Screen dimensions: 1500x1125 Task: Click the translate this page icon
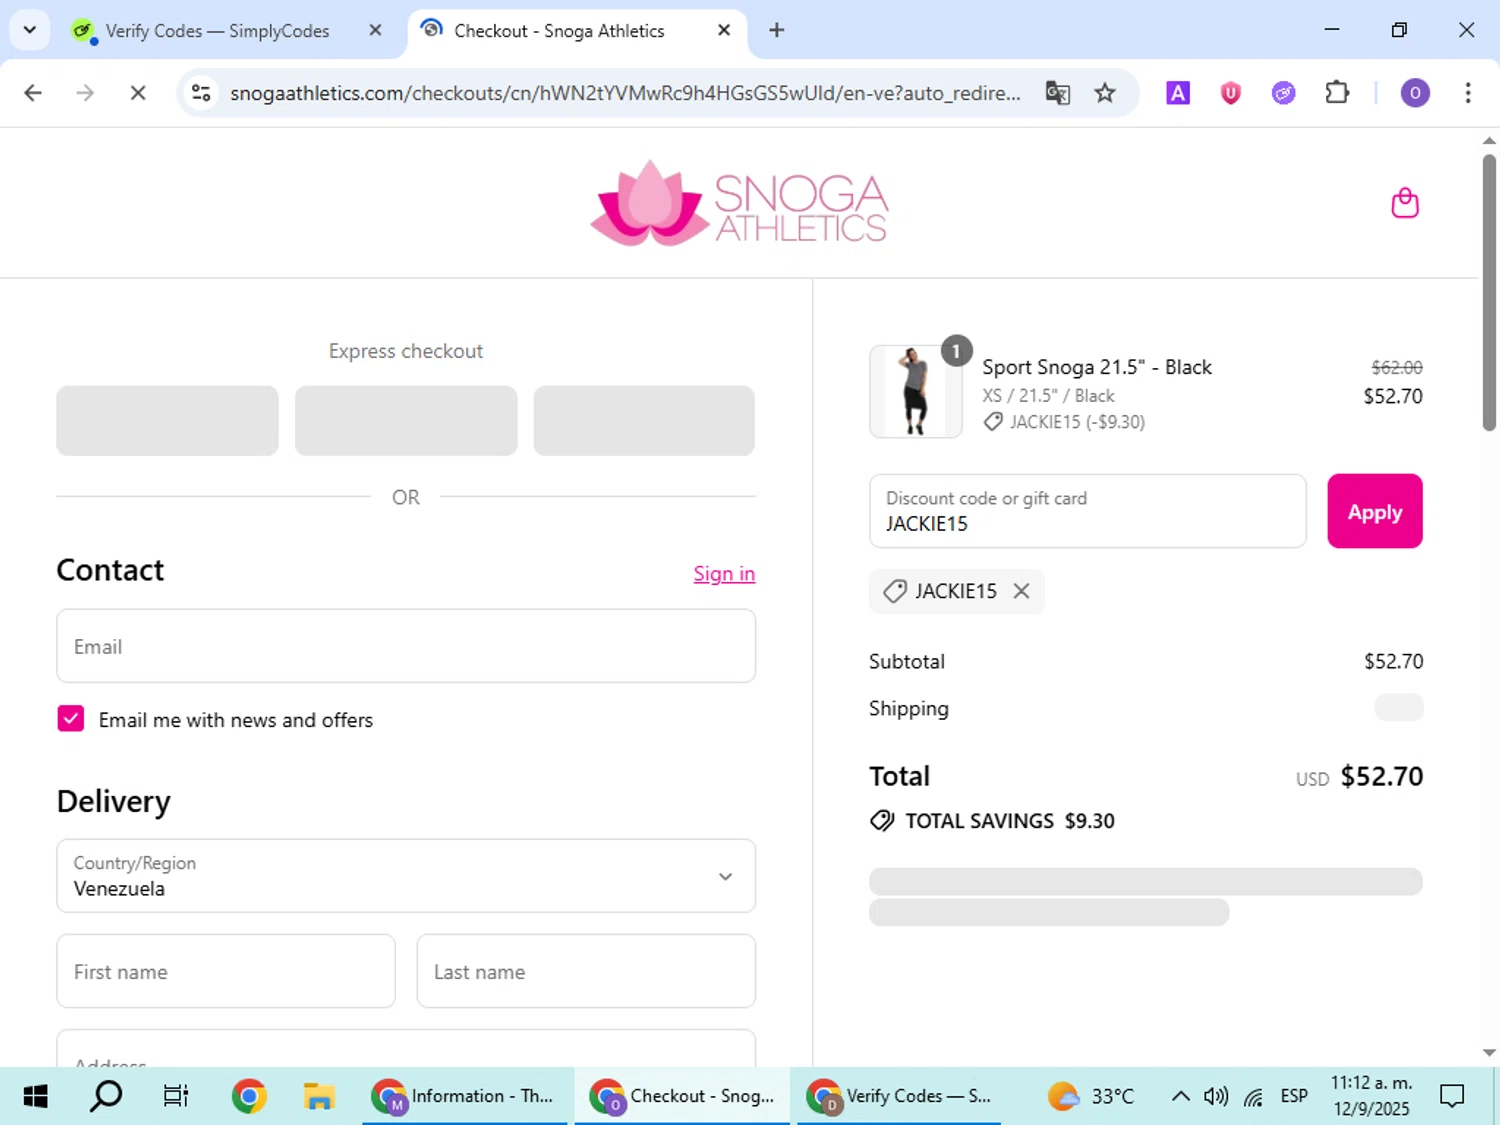[1057, 93]
